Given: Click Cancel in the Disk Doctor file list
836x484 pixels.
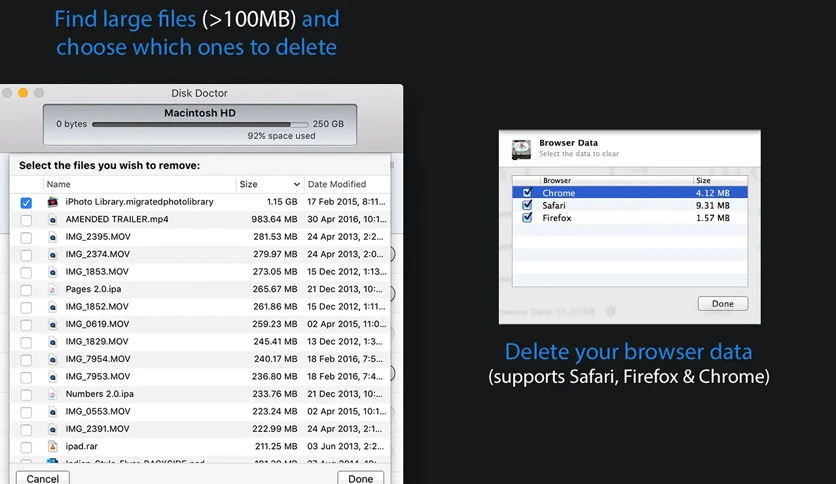Looking at the screenshot, I should pyautogui.click(x=43, y=478).
